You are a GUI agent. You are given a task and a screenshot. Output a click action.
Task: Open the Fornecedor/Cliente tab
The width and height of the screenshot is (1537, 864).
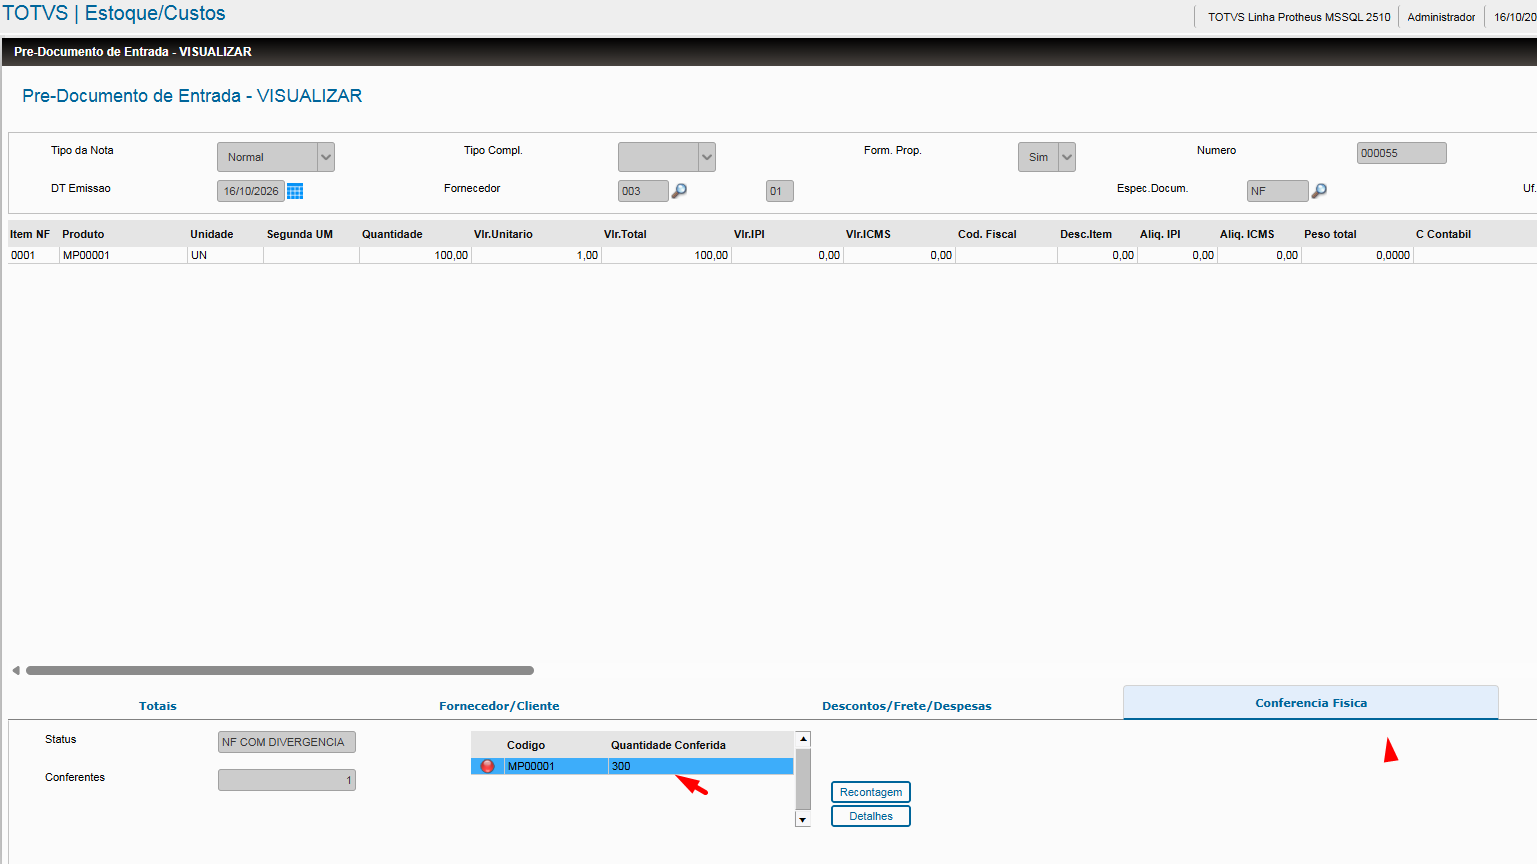point(499,706)
